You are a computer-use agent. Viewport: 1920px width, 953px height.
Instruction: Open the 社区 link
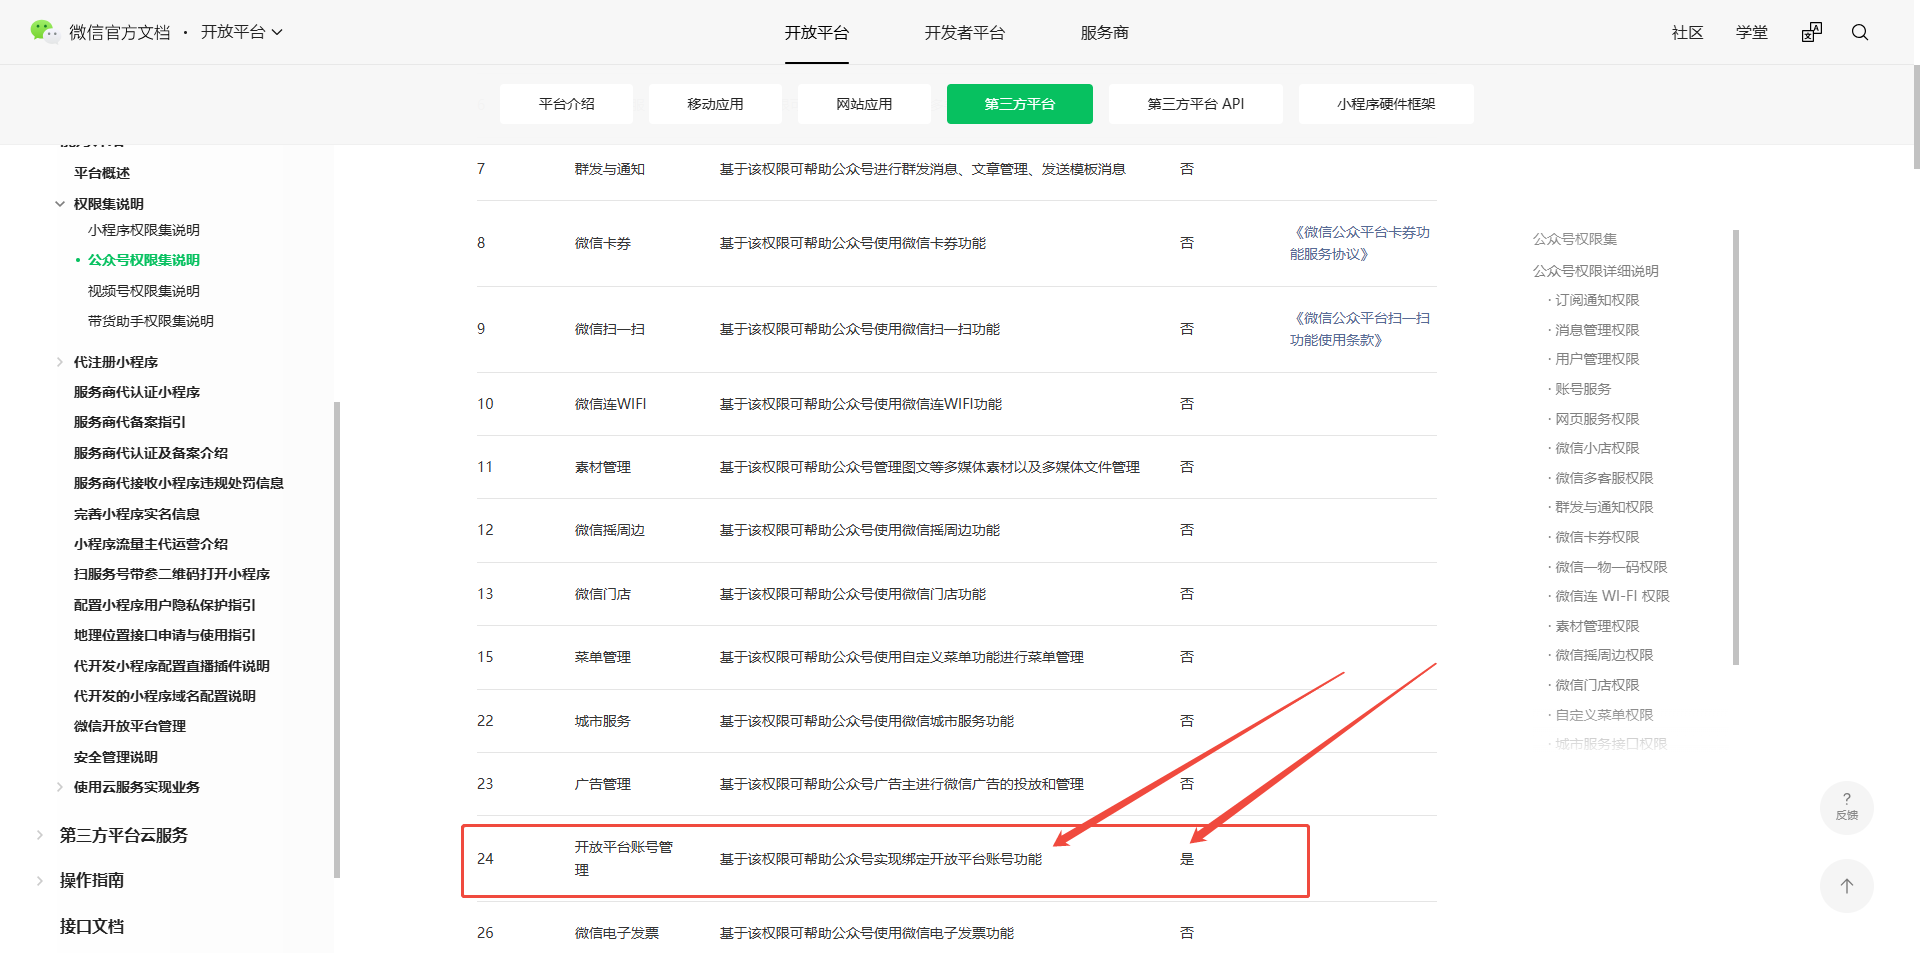click(1688, 33)
